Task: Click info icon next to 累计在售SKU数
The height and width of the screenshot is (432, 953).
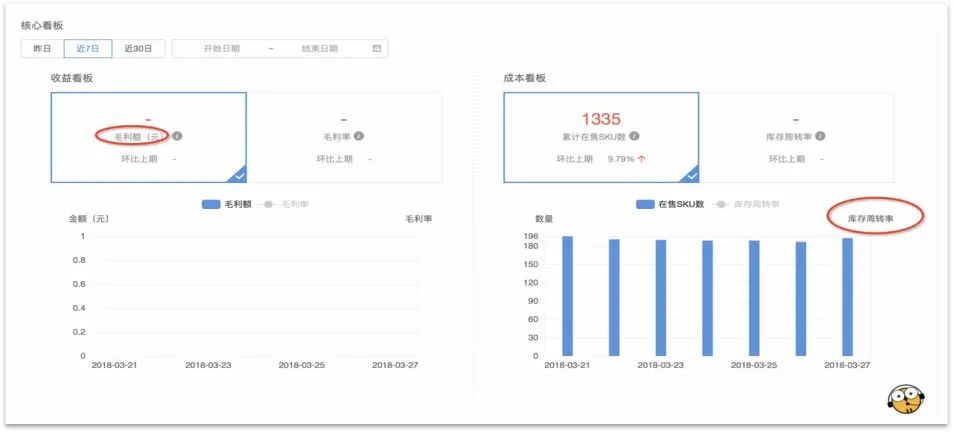Action: (634, 136)
